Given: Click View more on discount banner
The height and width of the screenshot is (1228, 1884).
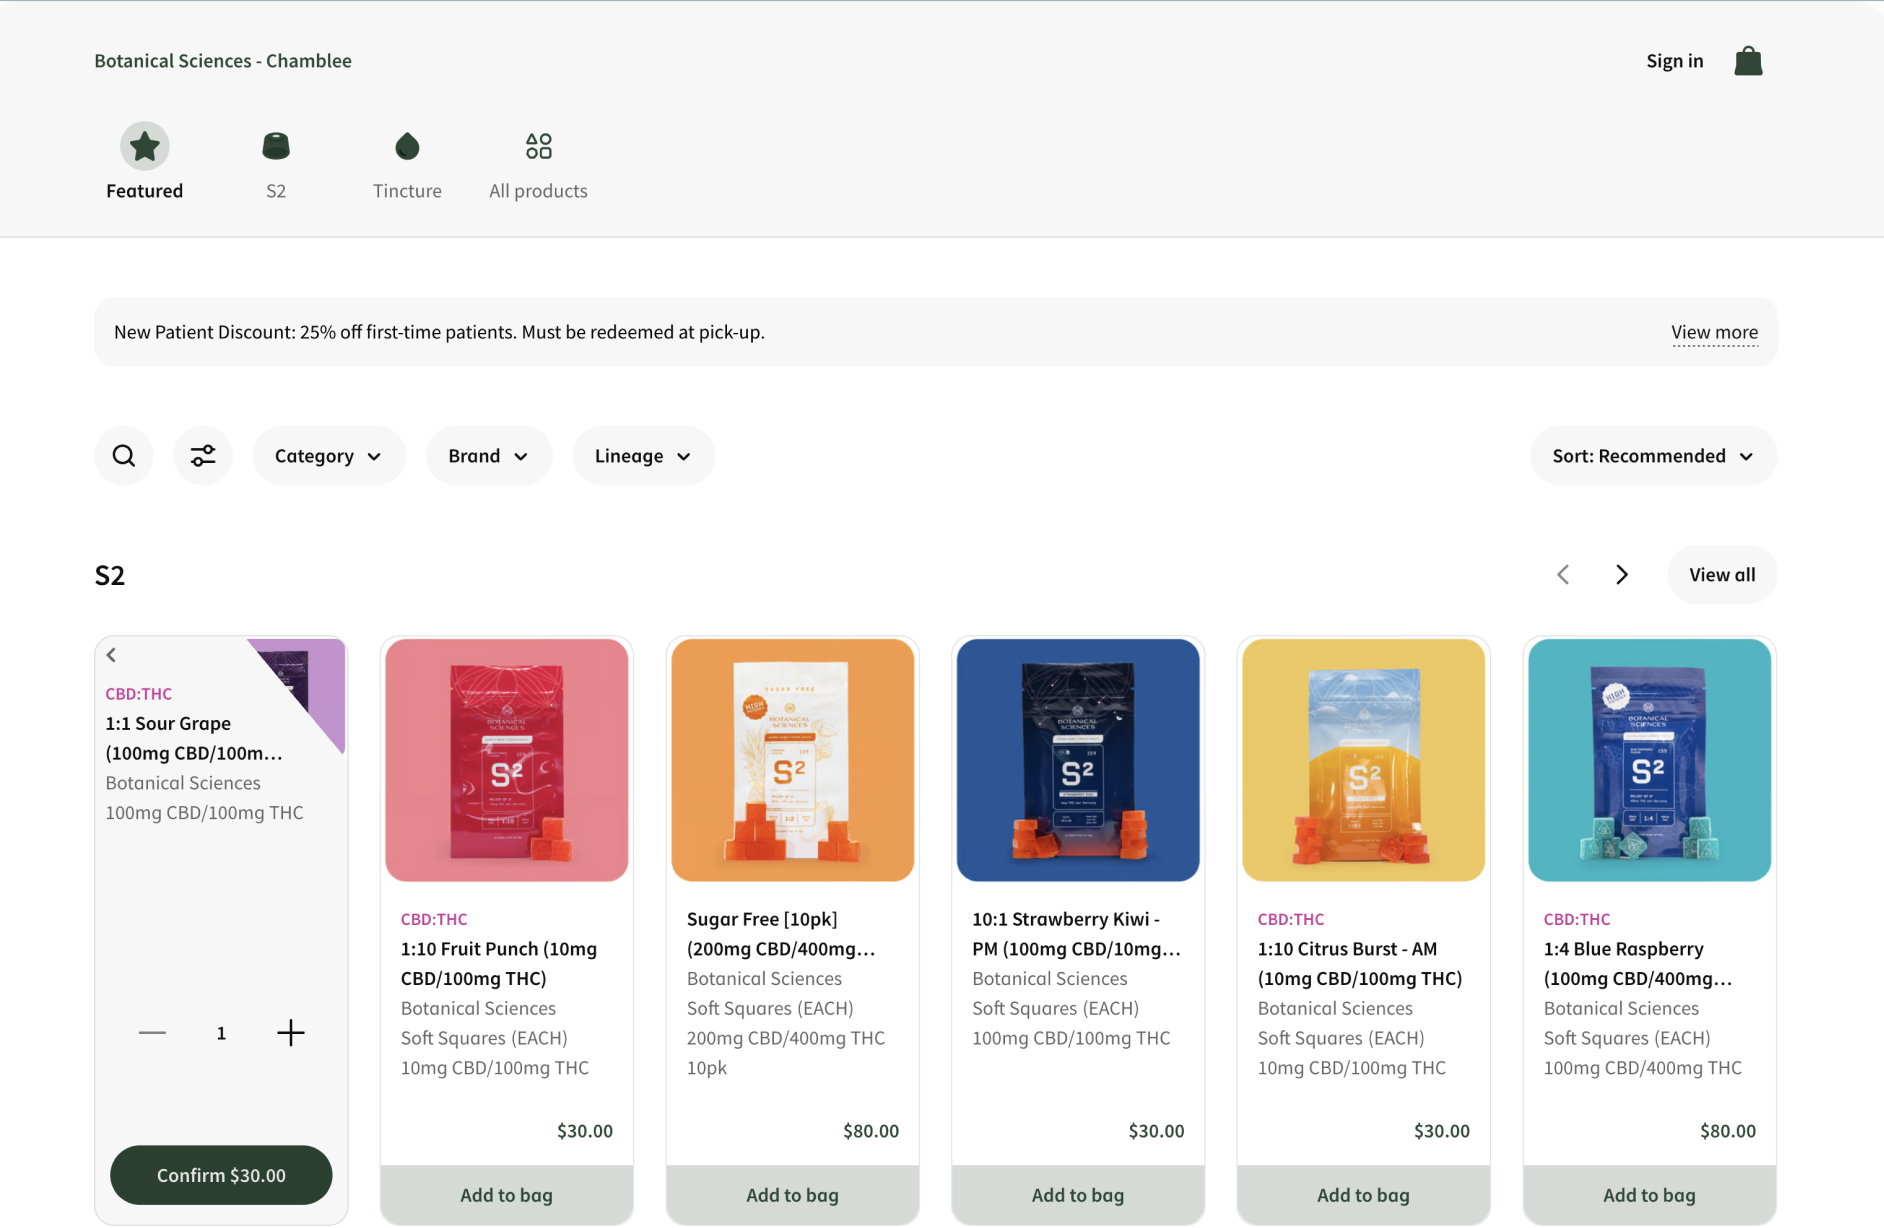Looking at the screenshot, I should (x=1714, y=332).
